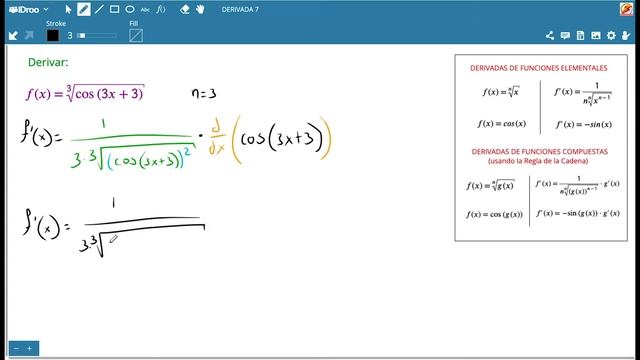Zoom out with the minus button

click(16, 348)
